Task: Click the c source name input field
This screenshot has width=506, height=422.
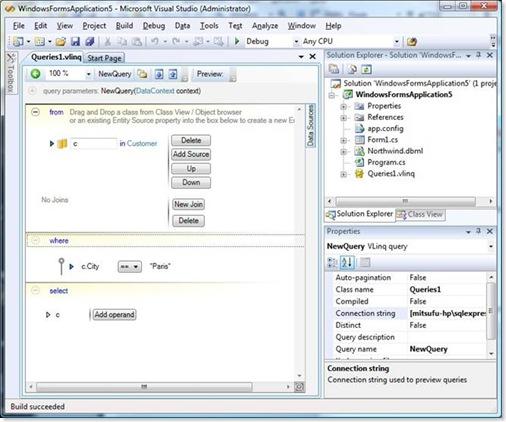Action: [x=94, y=144]
